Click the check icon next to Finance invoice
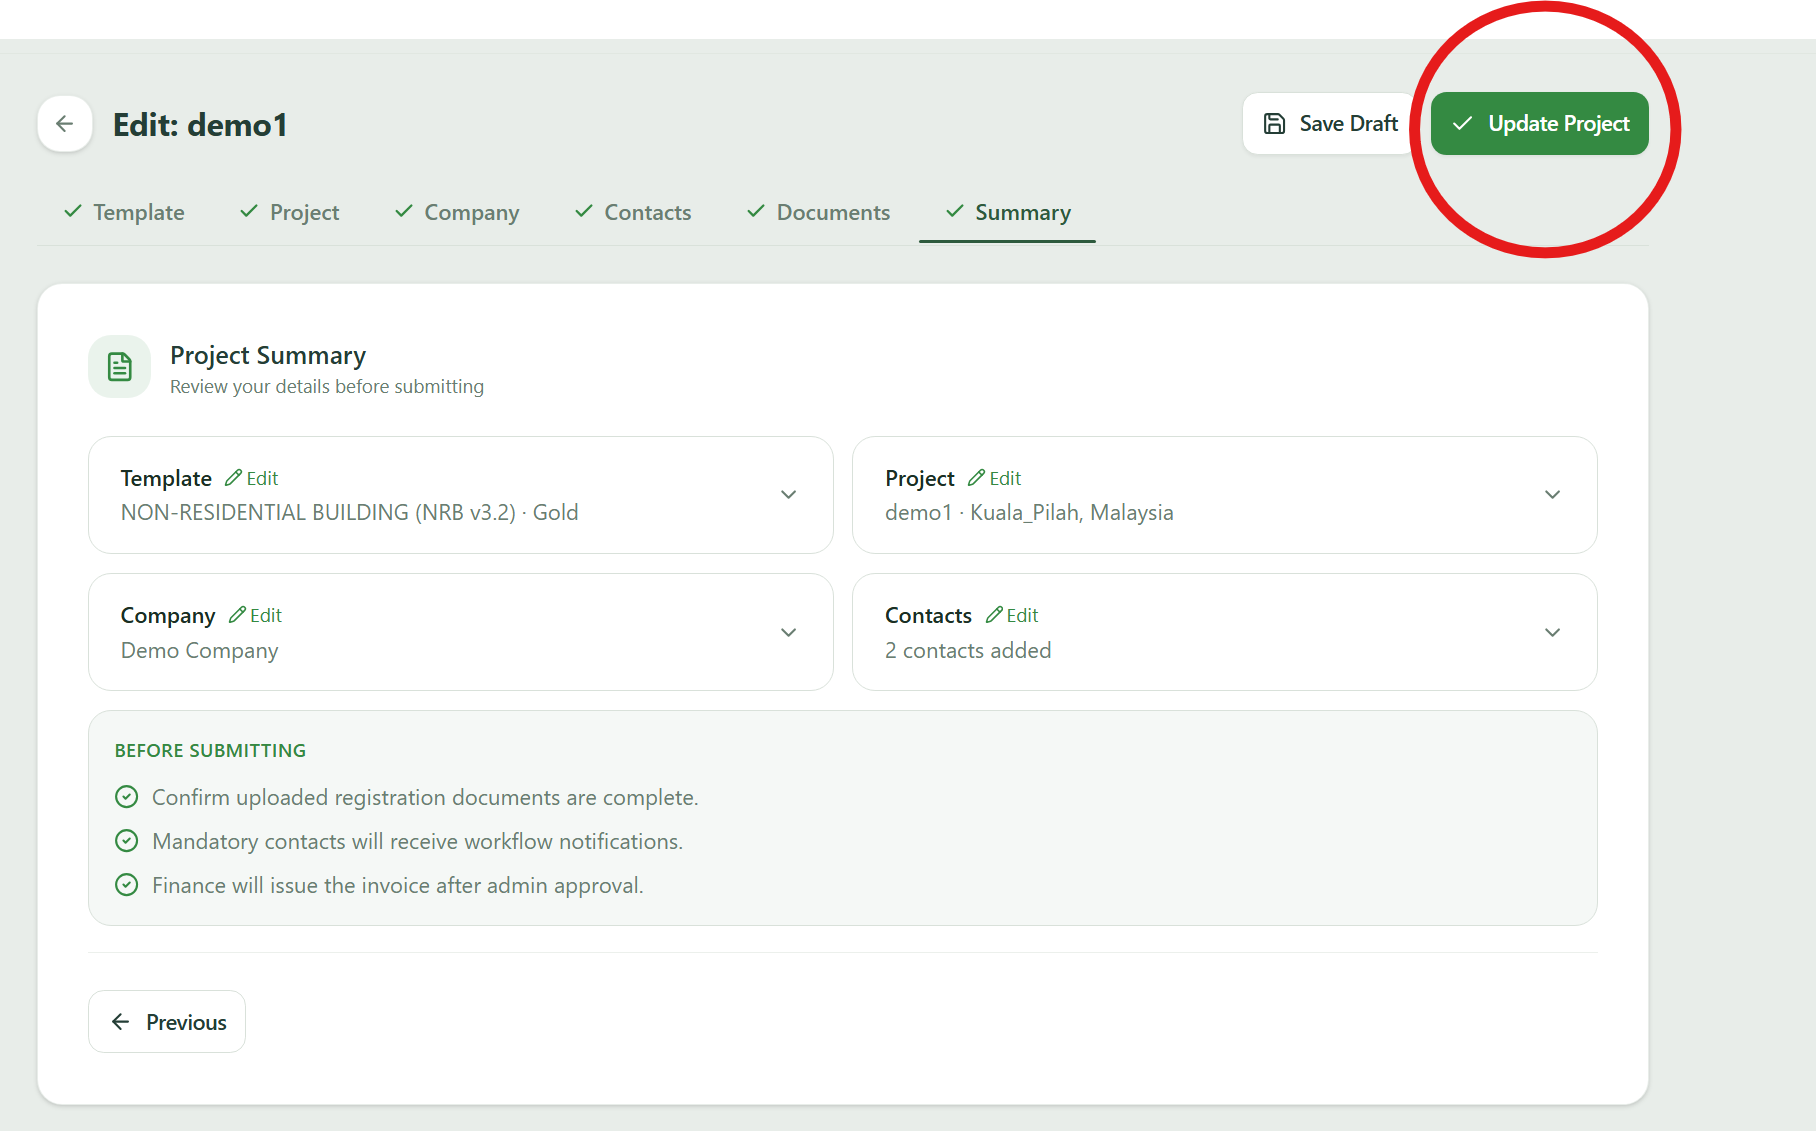Screen dimensions: 1816x1131 (x=127, y=885)
